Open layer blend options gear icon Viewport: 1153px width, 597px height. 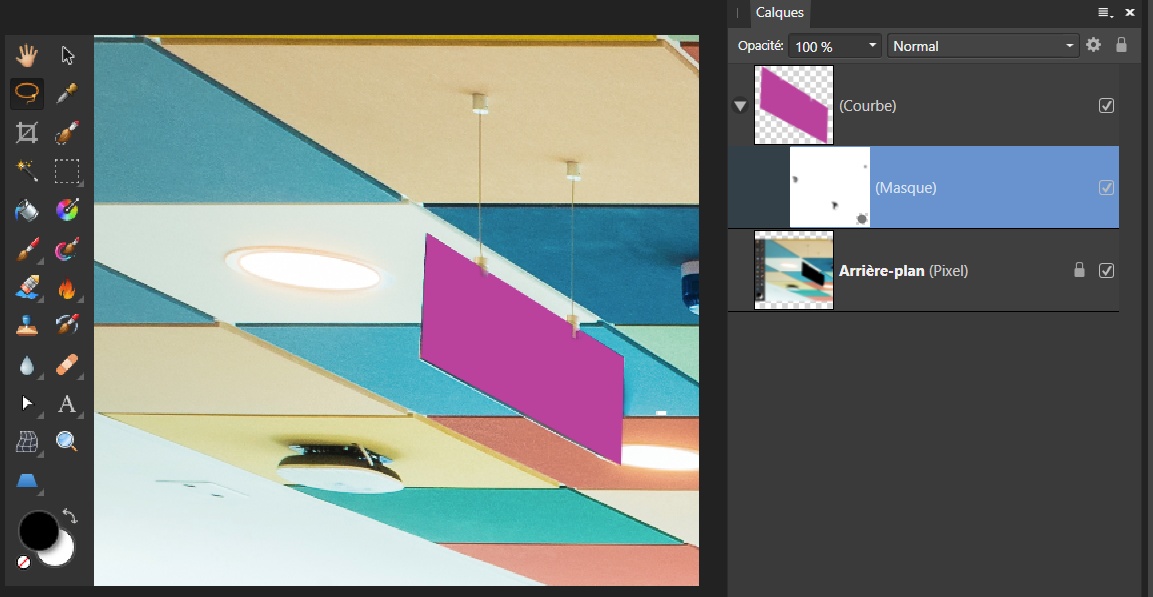pos(1093,45)
